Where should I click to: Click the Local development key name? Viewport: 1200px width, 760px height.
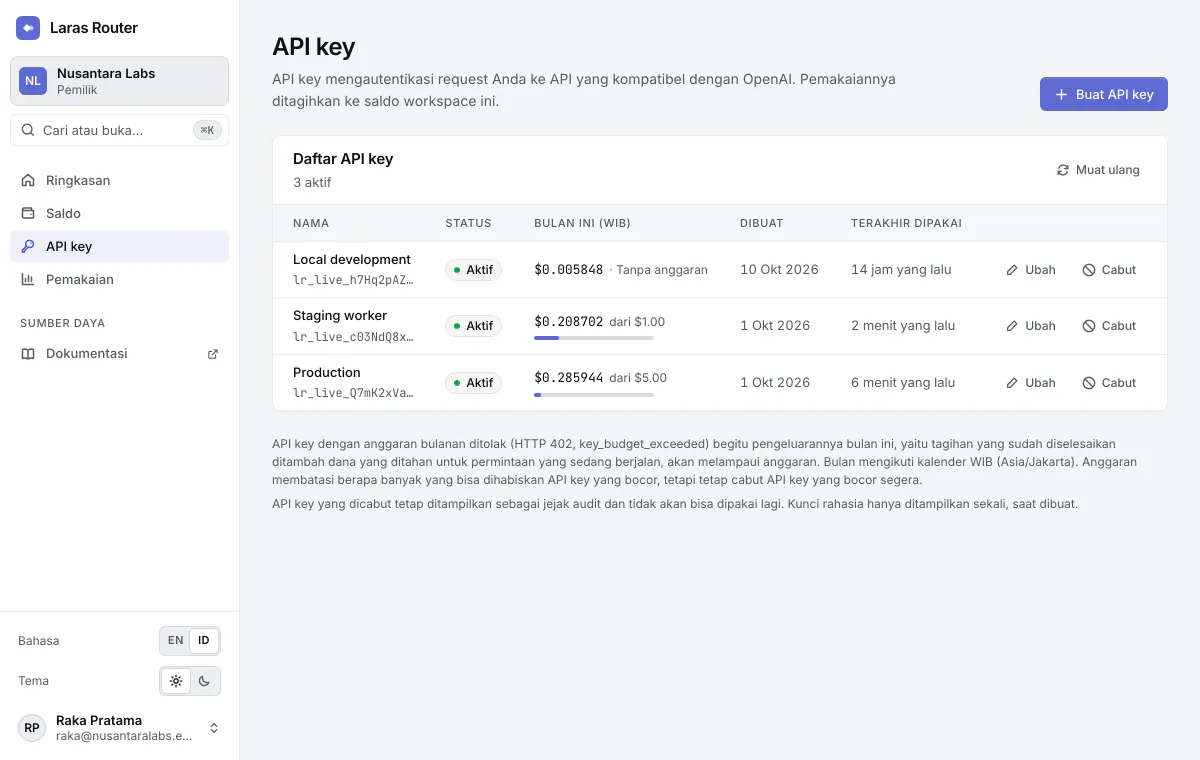click(352, 259)
